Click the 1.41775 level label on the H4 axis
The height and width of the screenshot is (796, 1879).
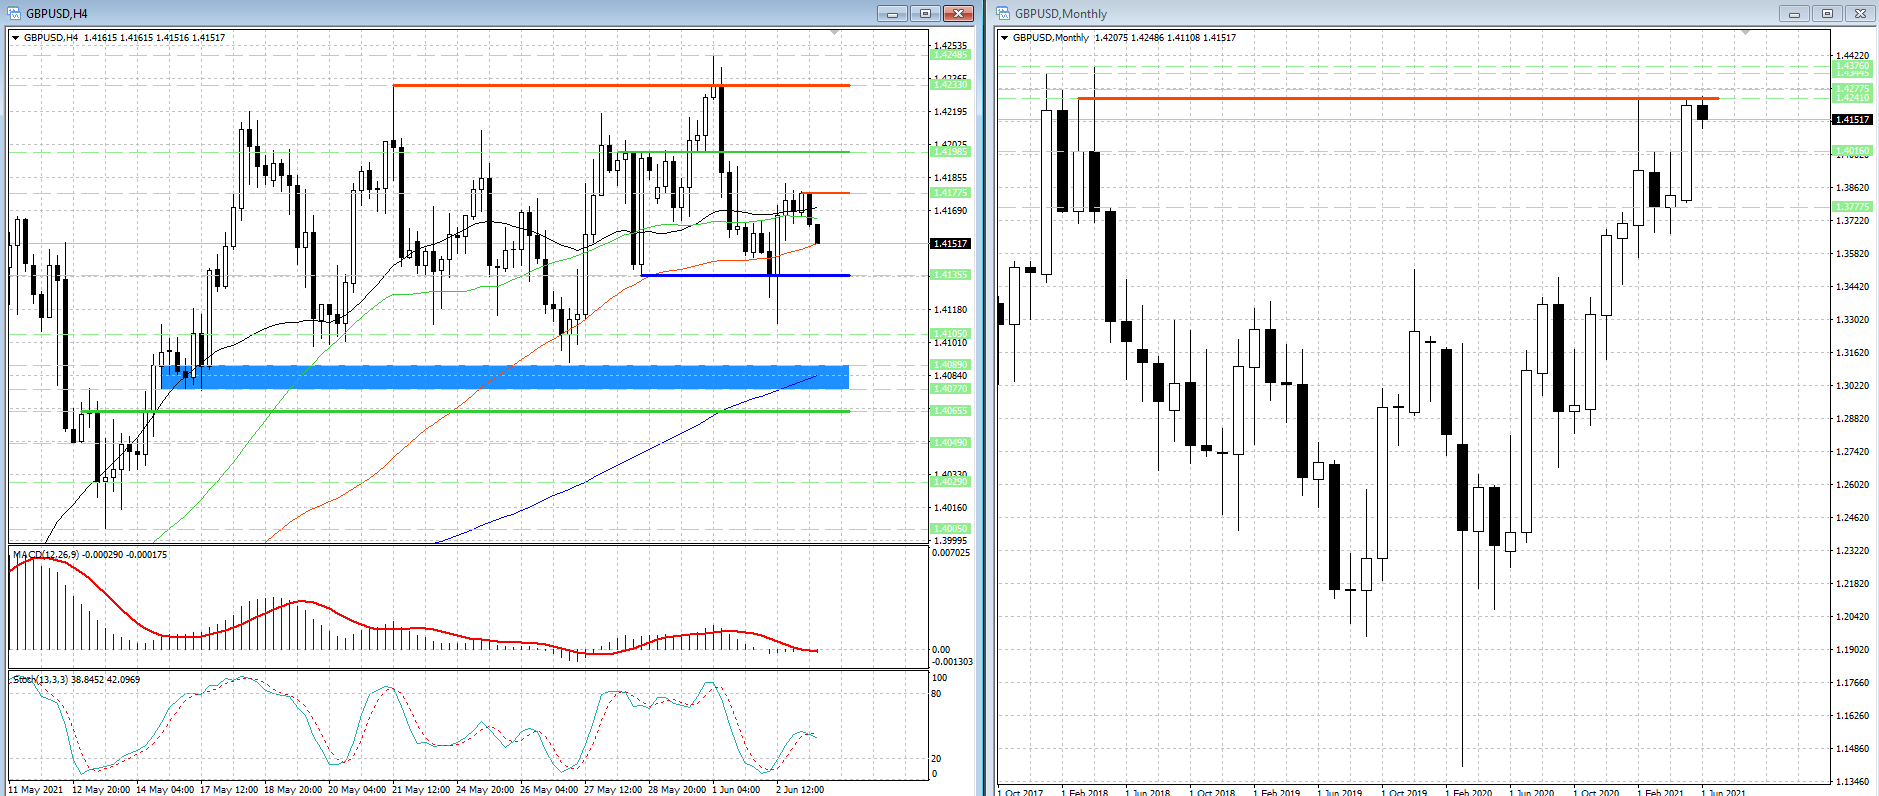click(x=950, y=193)
